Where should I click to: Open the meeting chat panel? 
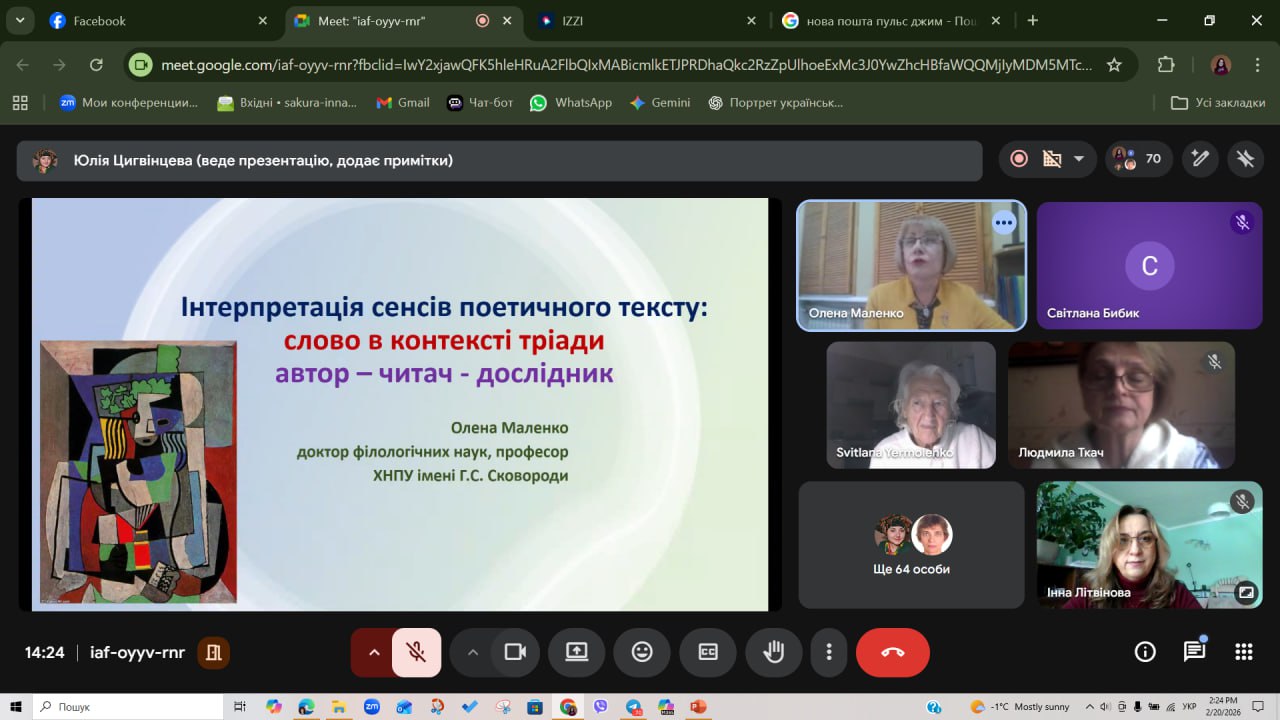click(1194, 652)
